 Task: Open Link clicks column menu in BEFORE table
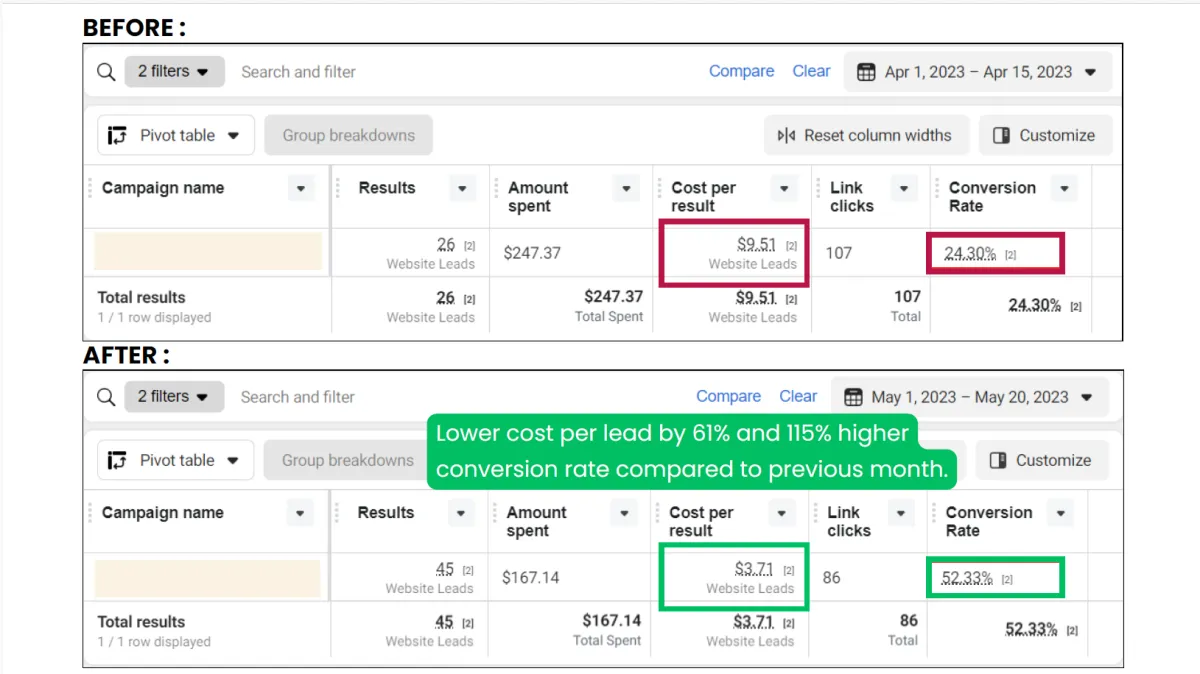[x=904, y=188]
